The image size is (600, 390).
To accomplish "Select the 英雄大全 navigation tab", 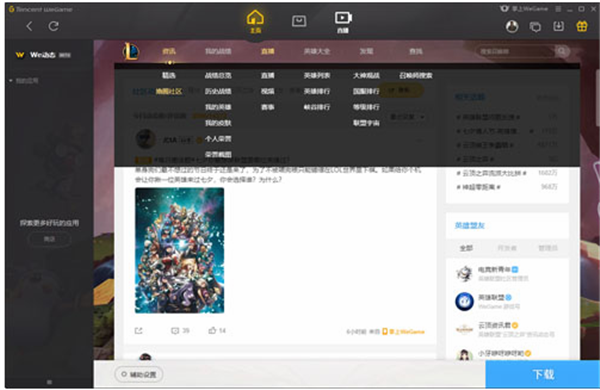I will point(317,51).
